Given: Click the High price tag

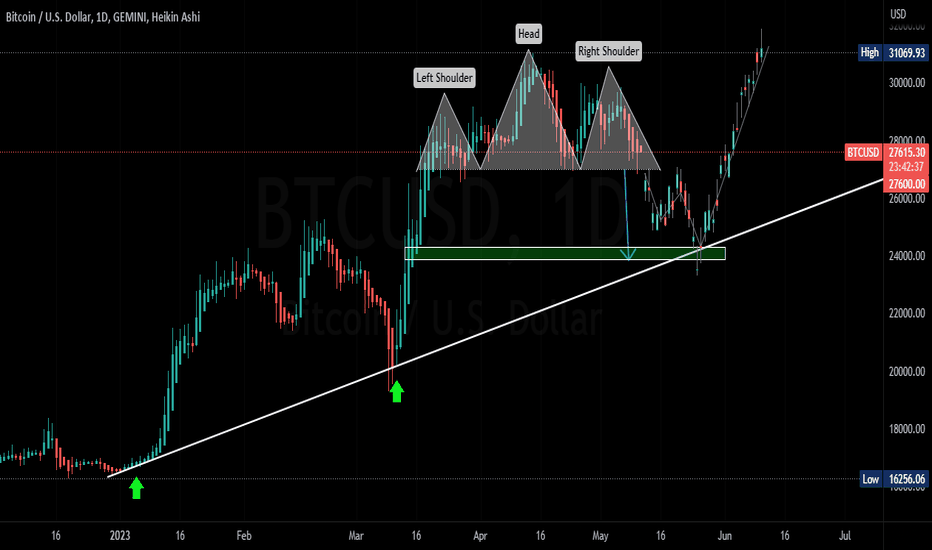Looking at the screenshot, I should (870, 53).
